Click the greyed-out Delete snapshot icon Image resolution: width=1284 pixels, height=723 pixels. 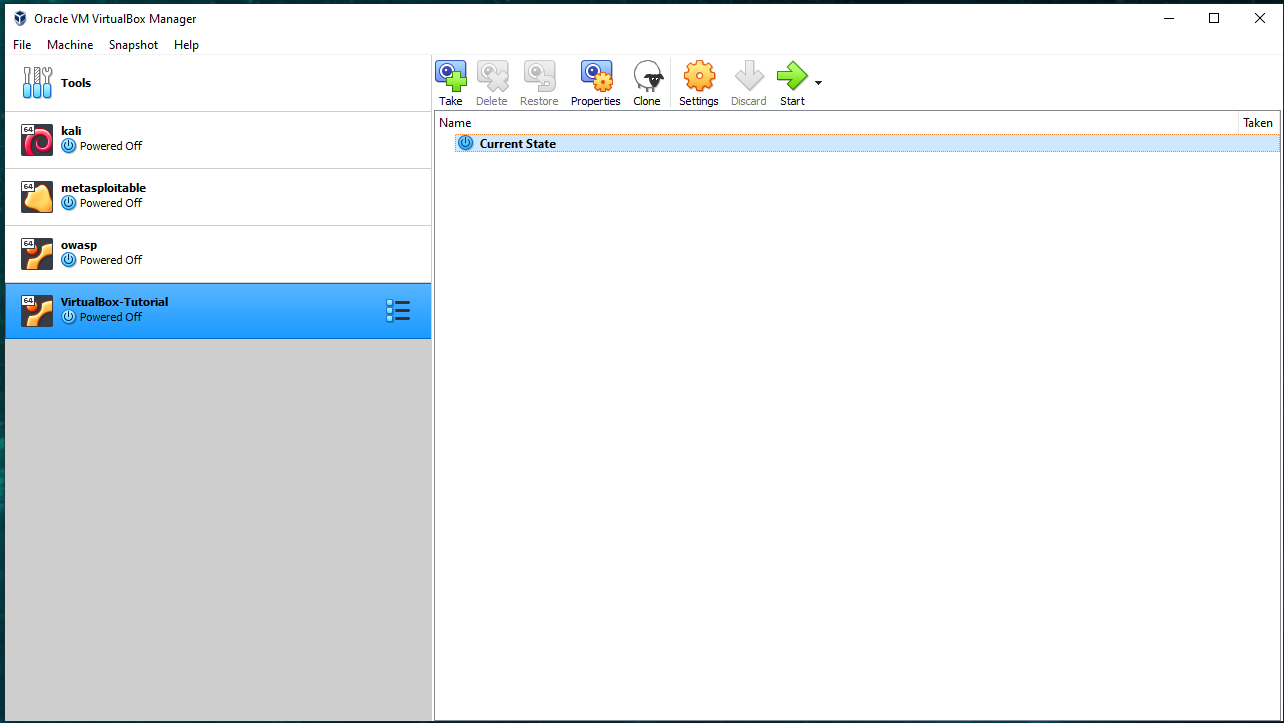492,76
